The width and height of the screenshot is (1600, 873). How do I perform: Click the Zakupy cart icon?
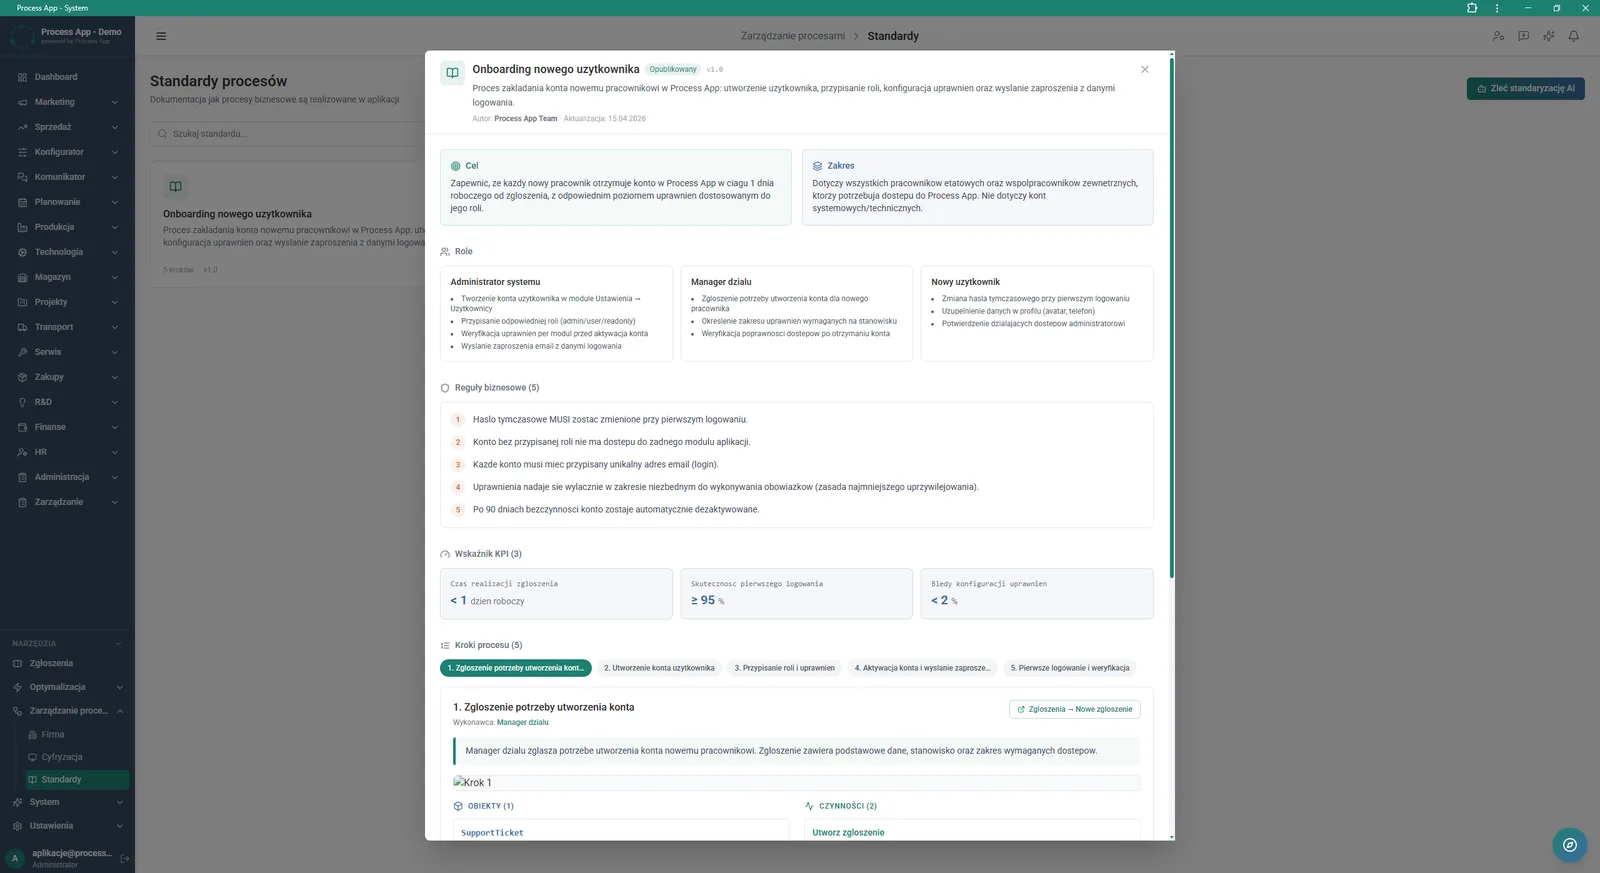22,377
